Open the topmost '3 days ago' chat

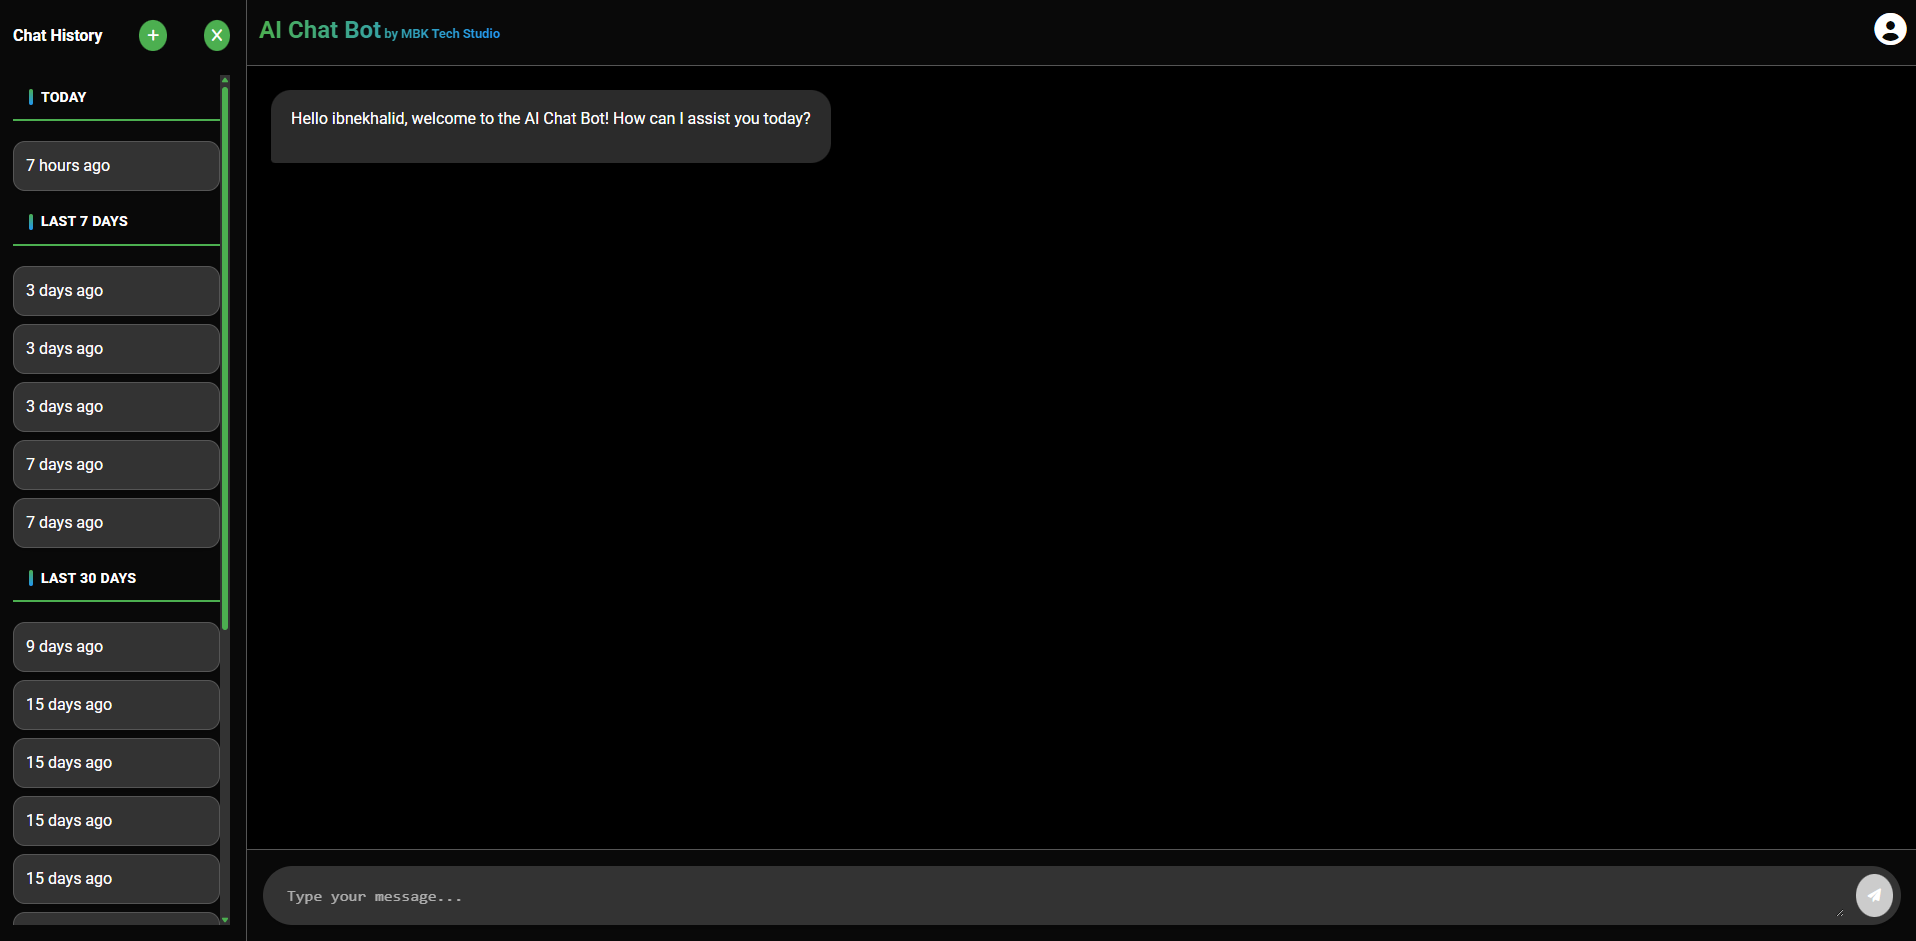[x=116, y=291]
